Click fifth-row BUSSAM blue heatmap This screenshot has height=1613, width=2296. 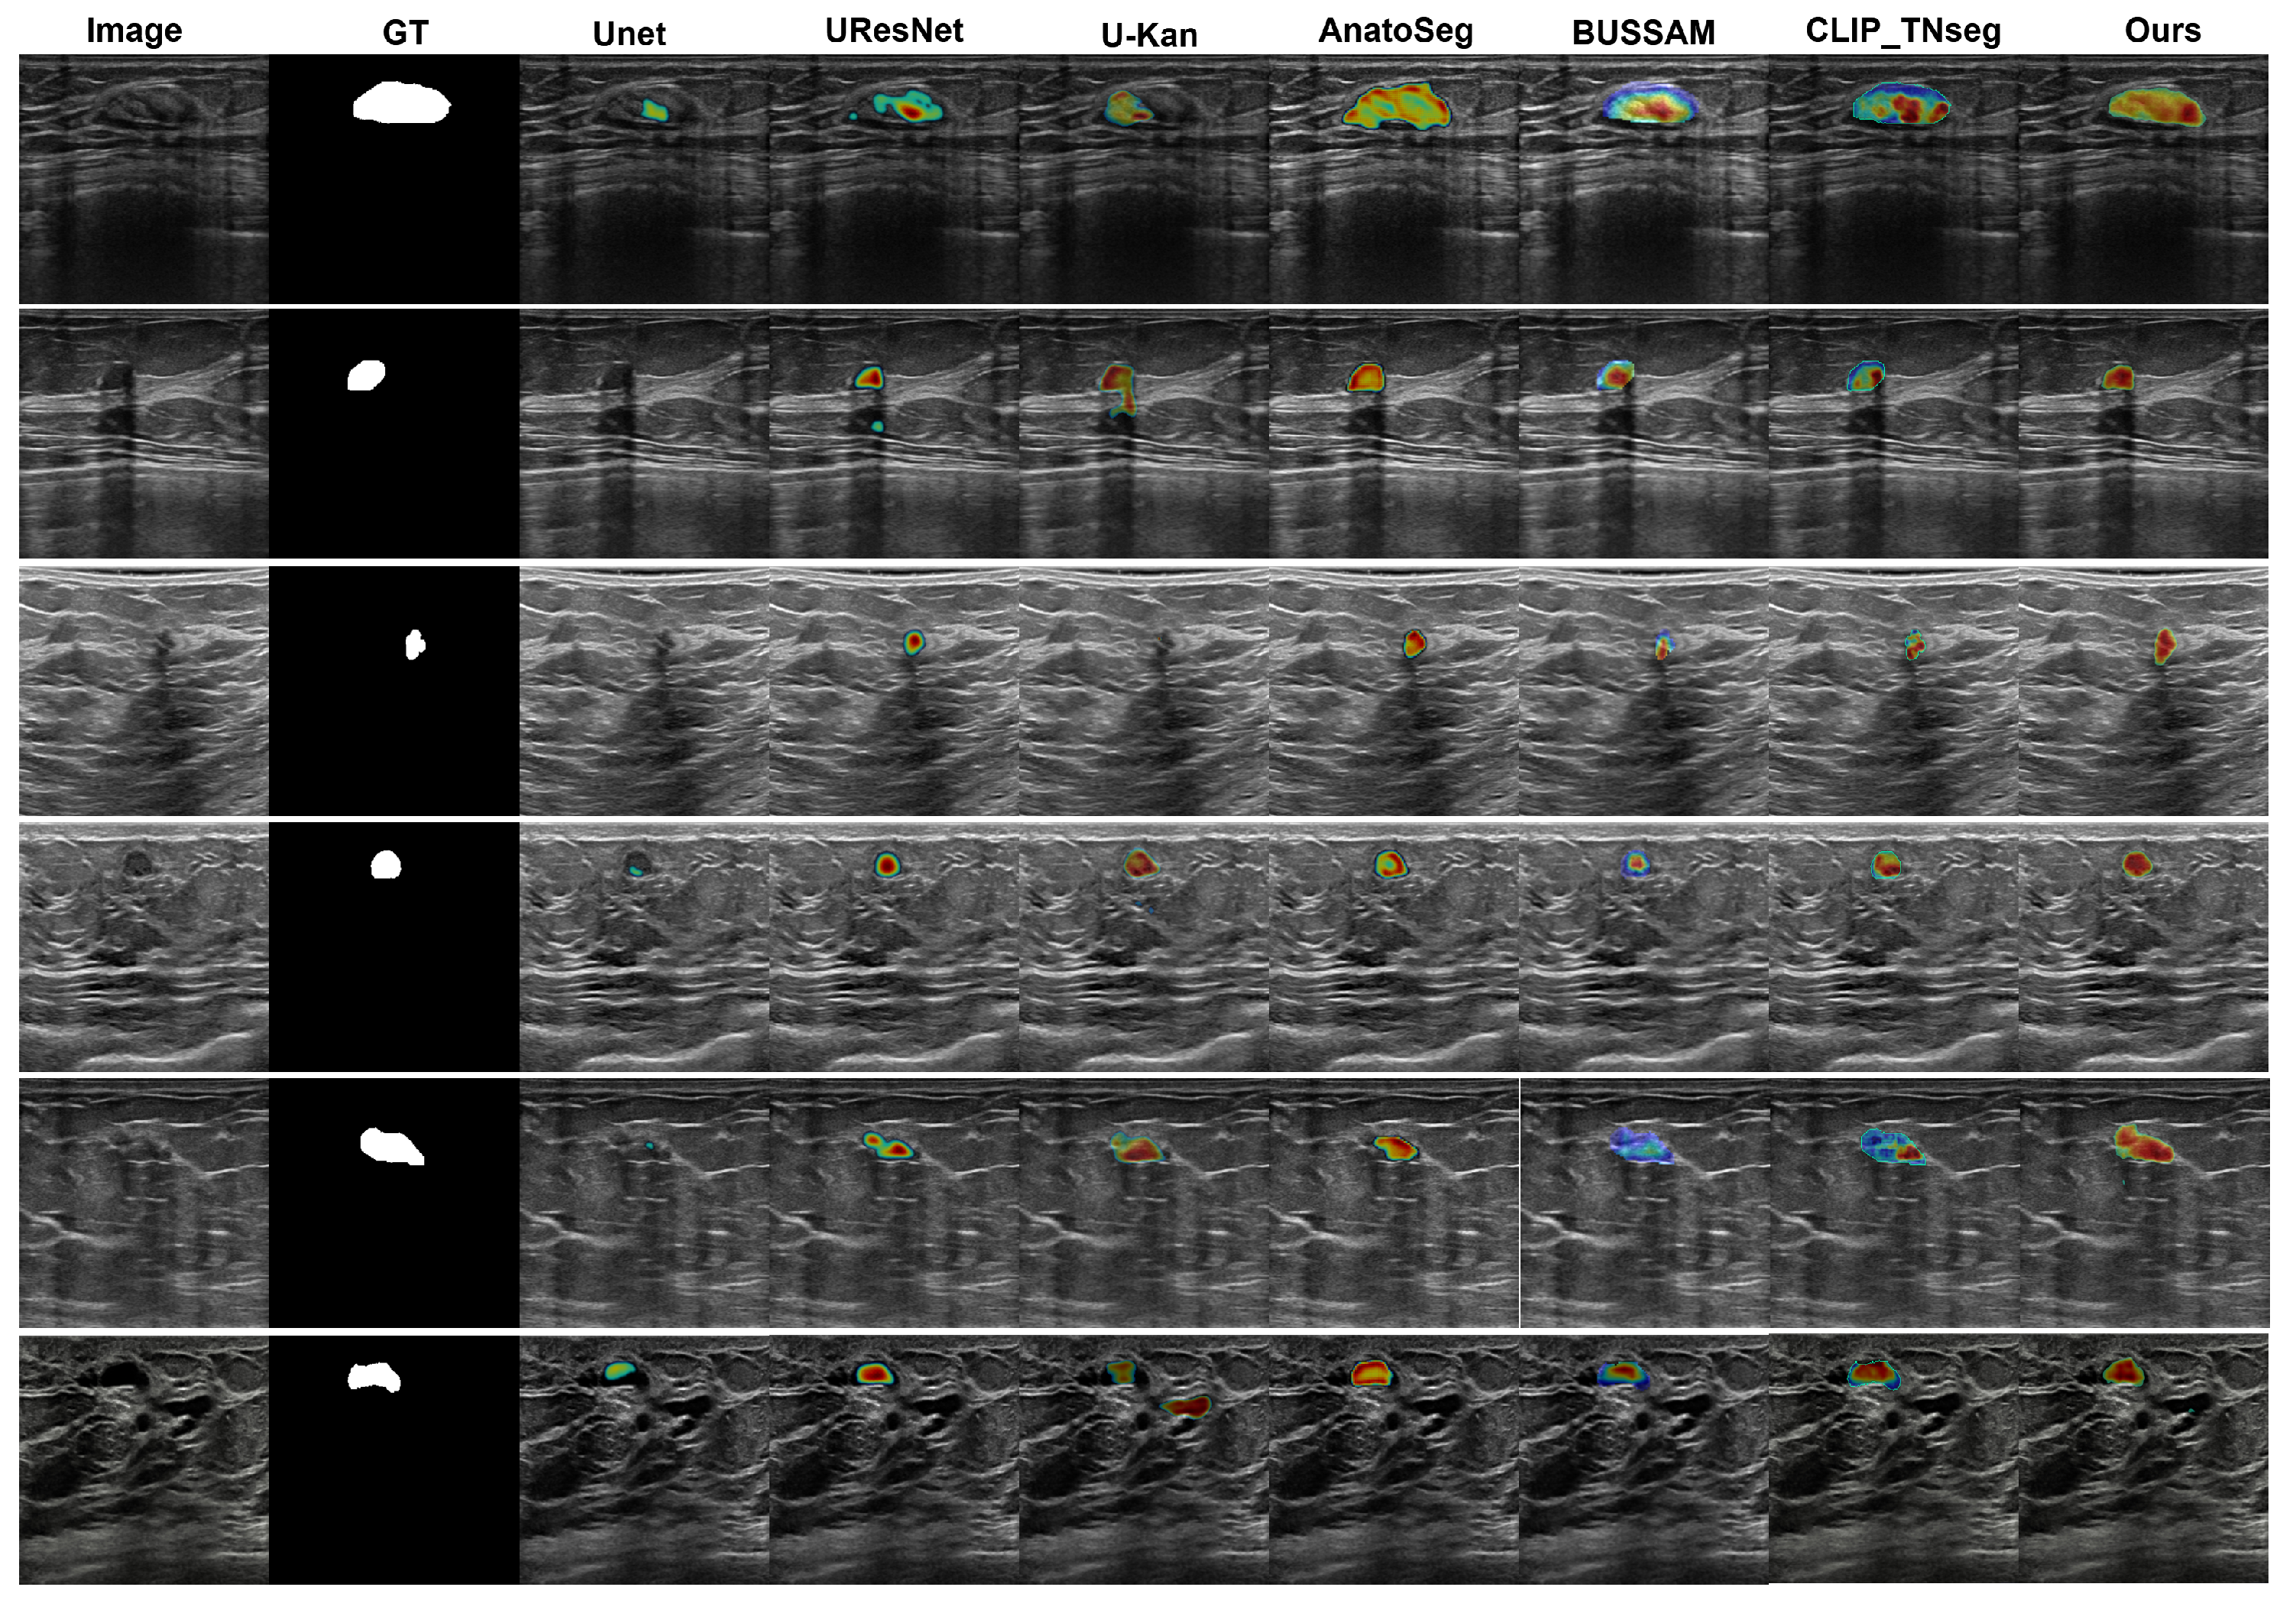coord(1640,1146)
